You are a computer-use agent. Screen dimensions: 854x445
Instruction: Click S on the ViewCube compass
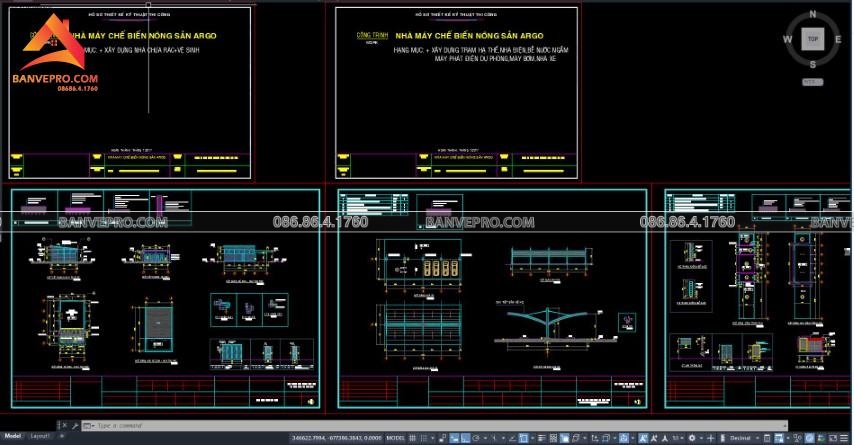coord(813,64)
